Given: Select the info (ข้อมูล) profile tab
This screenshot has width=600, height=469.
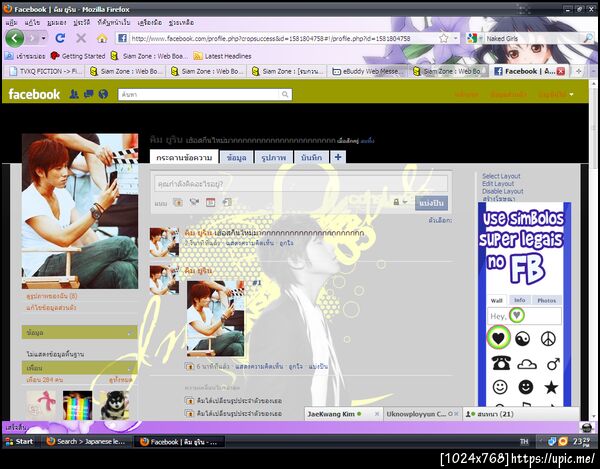Looking at the screenshot, I should 236,157.
